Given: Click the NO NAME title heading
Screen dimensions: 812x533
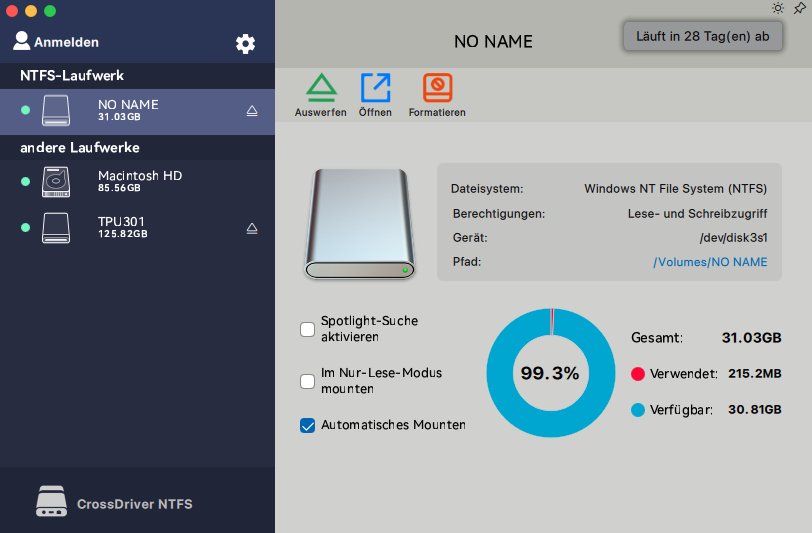Looking at the screenshot, I should pyautogui.click(x=493, y=41).
